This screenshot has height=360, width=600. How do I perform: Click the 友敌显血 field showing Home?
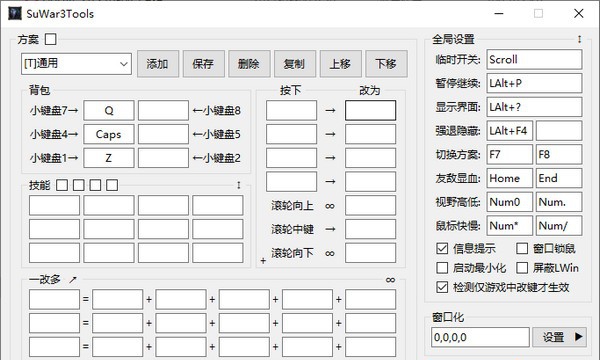[510, 178]
